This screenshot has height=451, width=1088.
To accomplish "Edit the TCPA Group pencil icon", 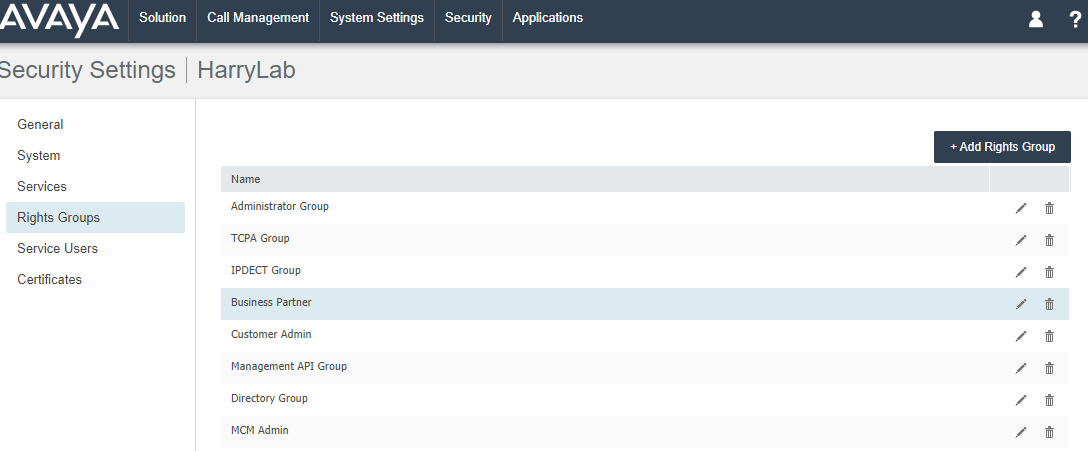I will pyautogui.click(x=1021, y=240).
